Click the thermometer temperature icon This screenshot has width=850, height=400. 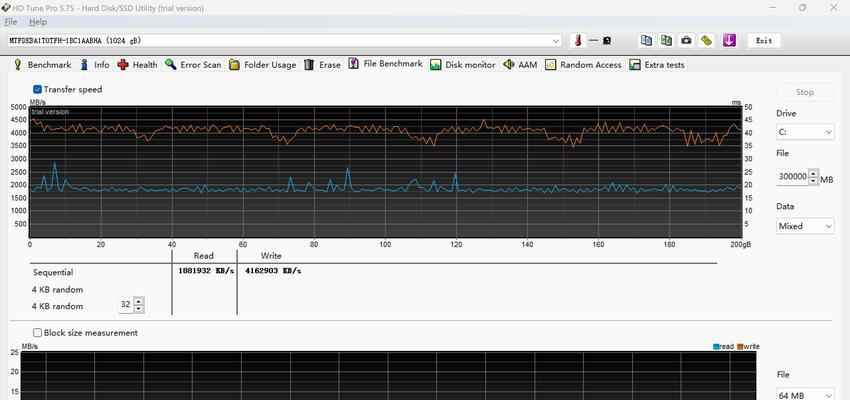(x=578, y=41)
